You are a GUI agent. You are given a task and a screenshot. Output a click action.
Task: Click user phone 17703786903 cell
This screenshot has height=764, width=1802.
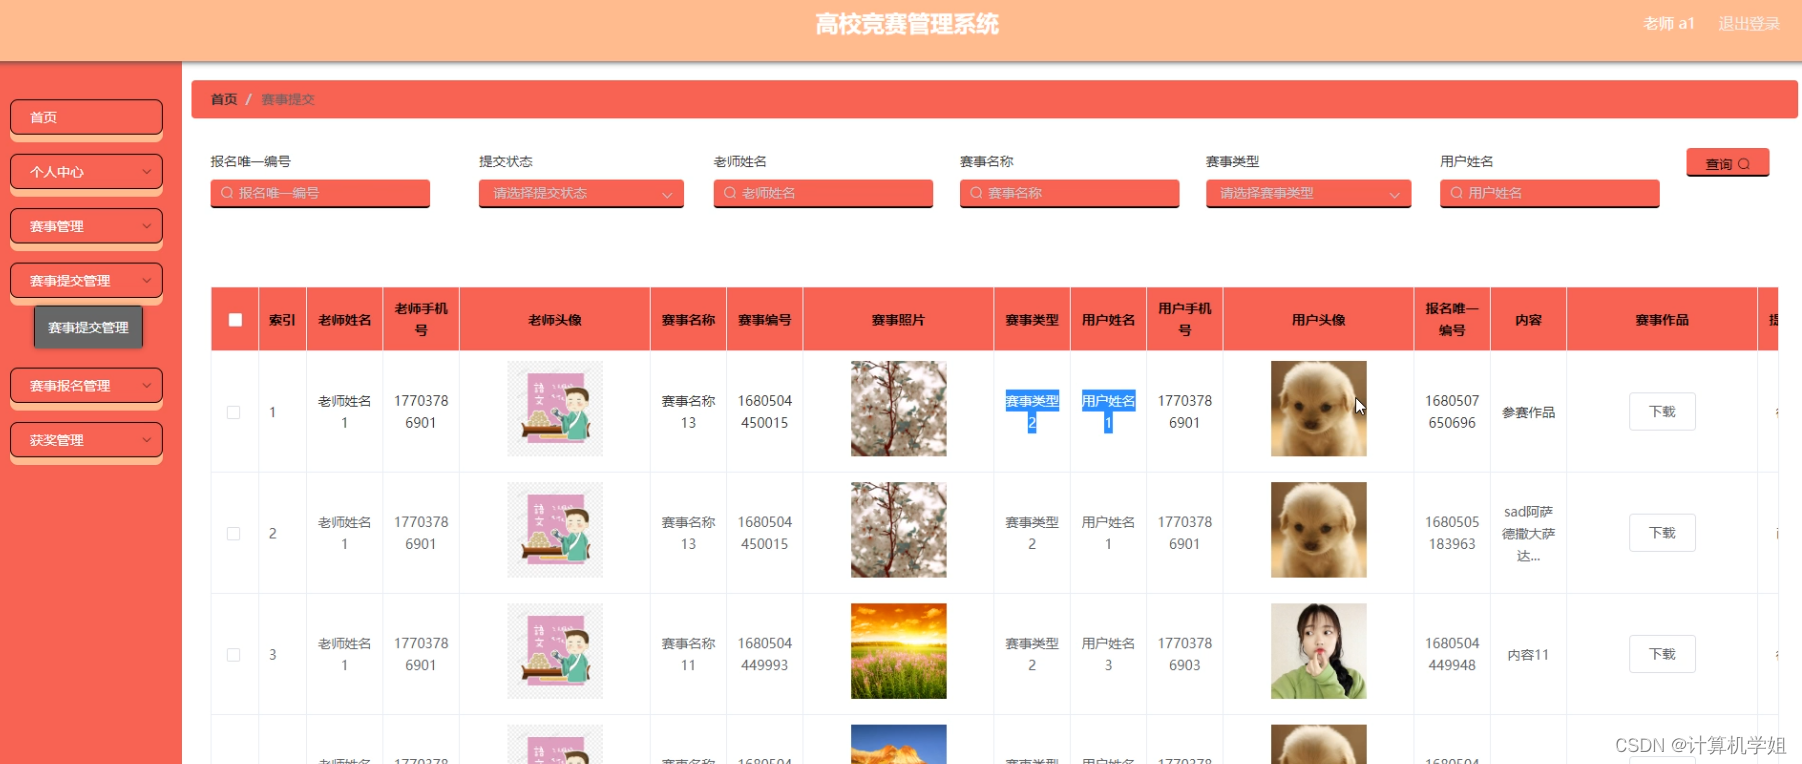pos(1185,654)
